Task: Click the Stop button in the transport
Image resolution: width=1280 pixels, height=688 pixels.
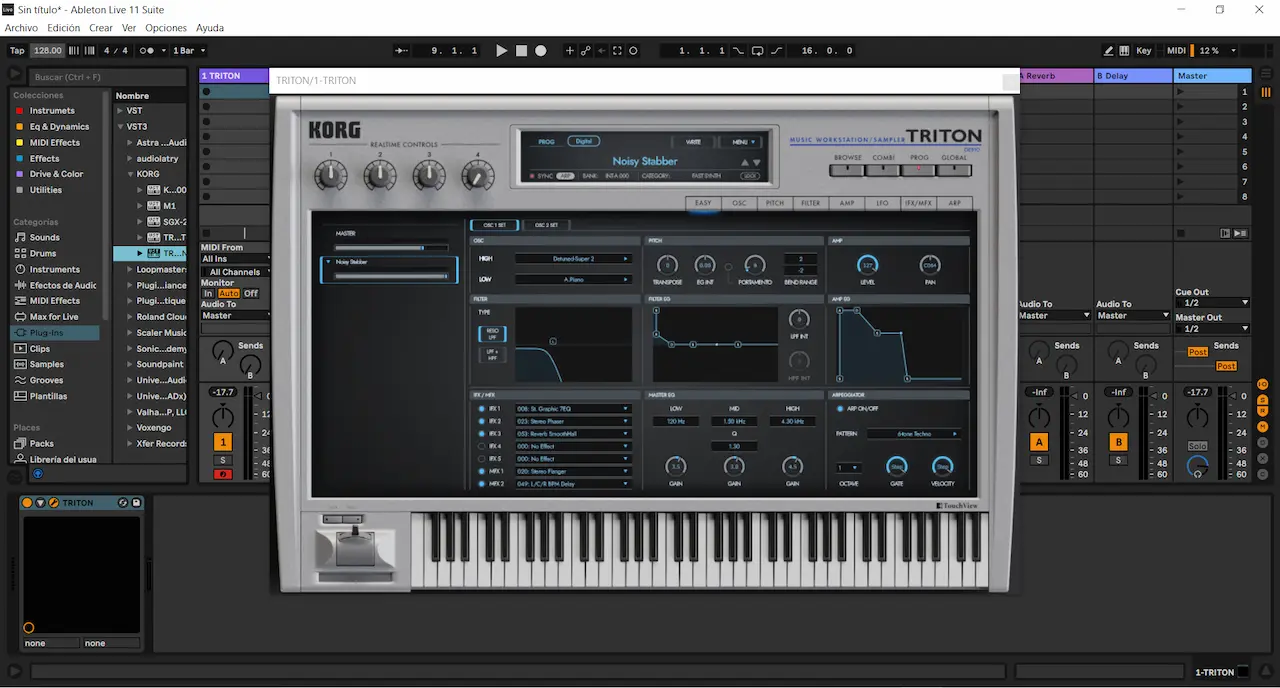Action: click(x=521, y=50)
